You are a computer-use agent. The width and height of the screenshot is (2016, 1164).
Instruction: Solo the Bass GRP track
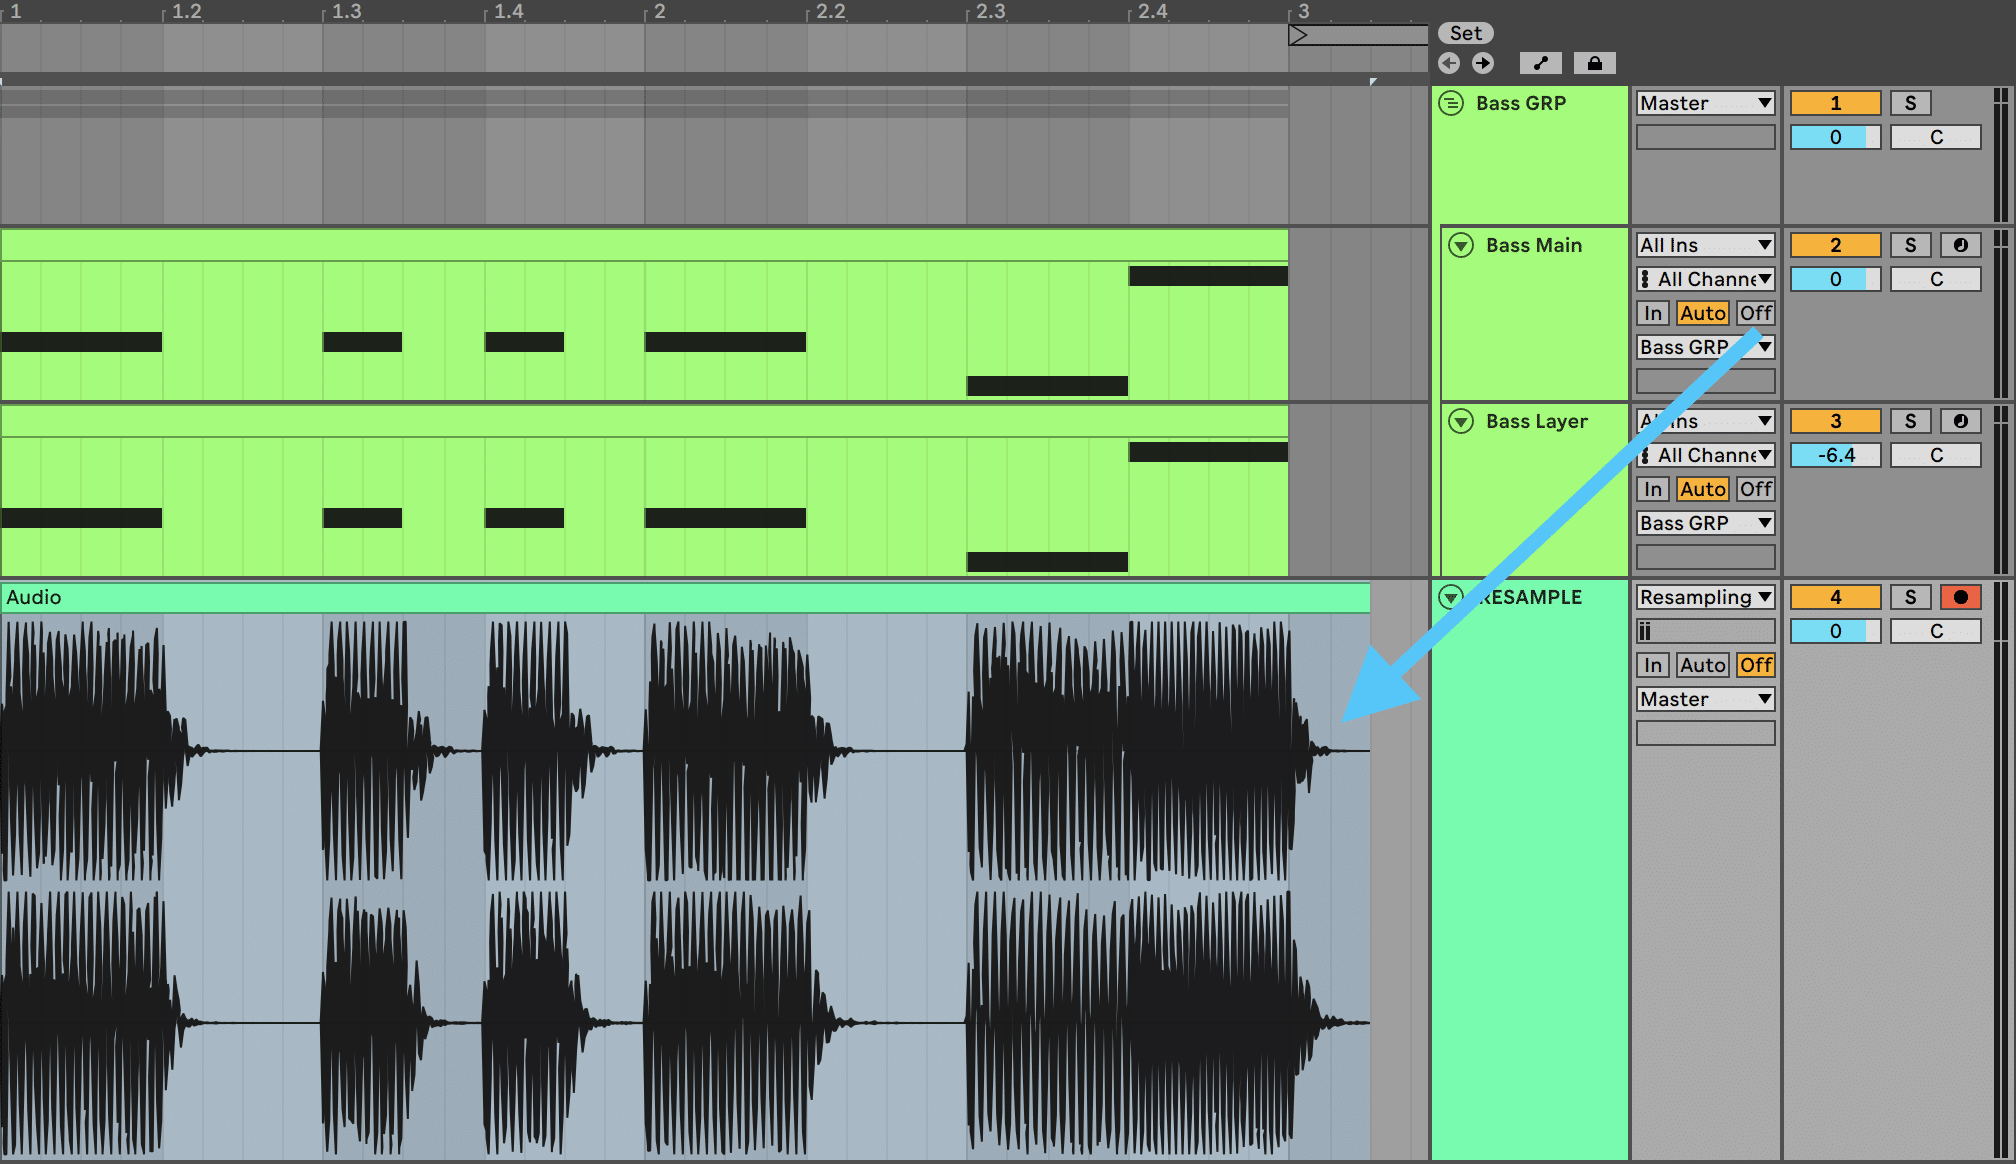[1910, 103]
